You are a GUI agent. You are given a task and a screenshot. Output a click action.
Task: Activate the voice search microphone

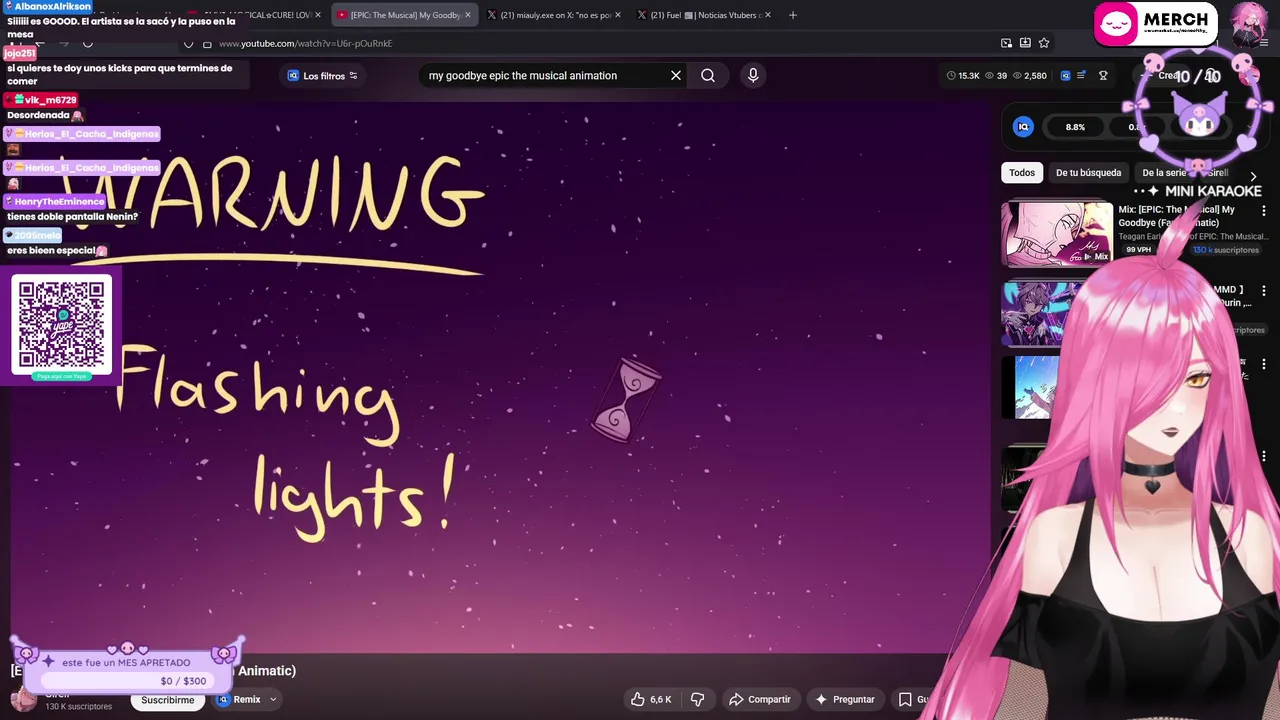coord(753,75)
